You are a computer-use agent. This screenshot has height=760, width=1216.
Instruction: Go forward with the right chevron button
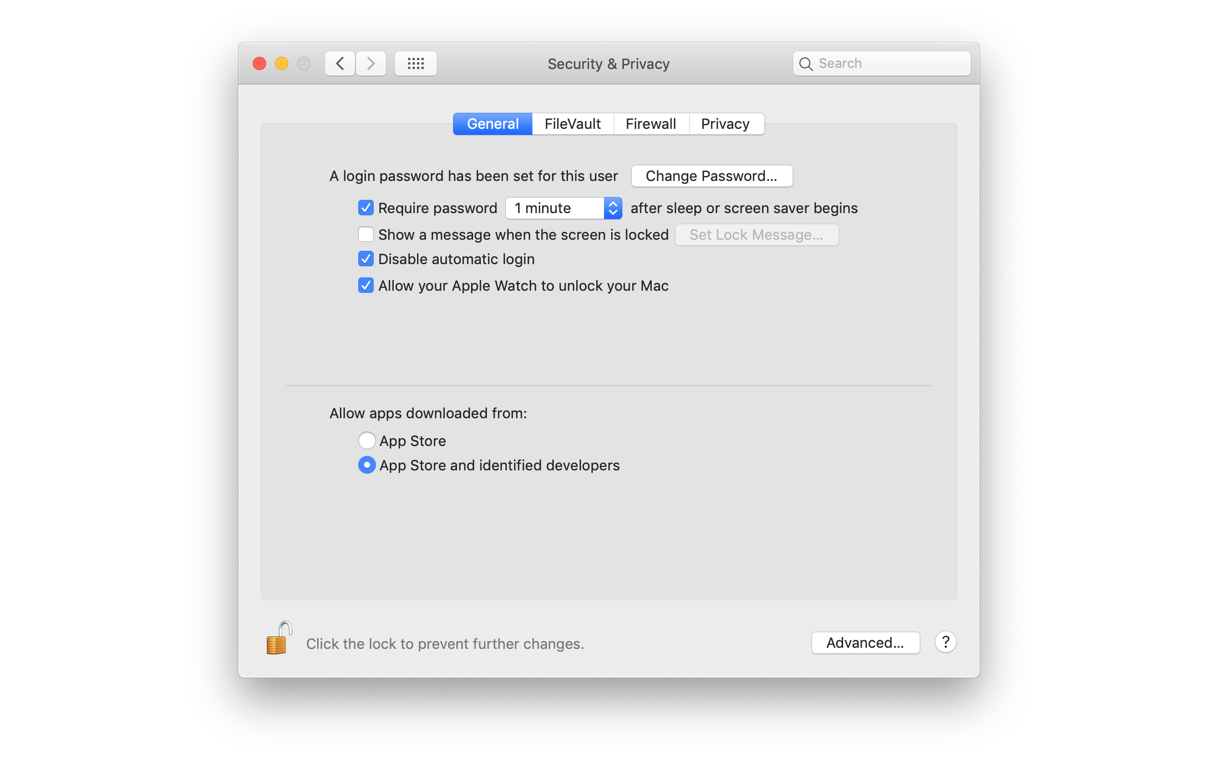pos(371,63)
